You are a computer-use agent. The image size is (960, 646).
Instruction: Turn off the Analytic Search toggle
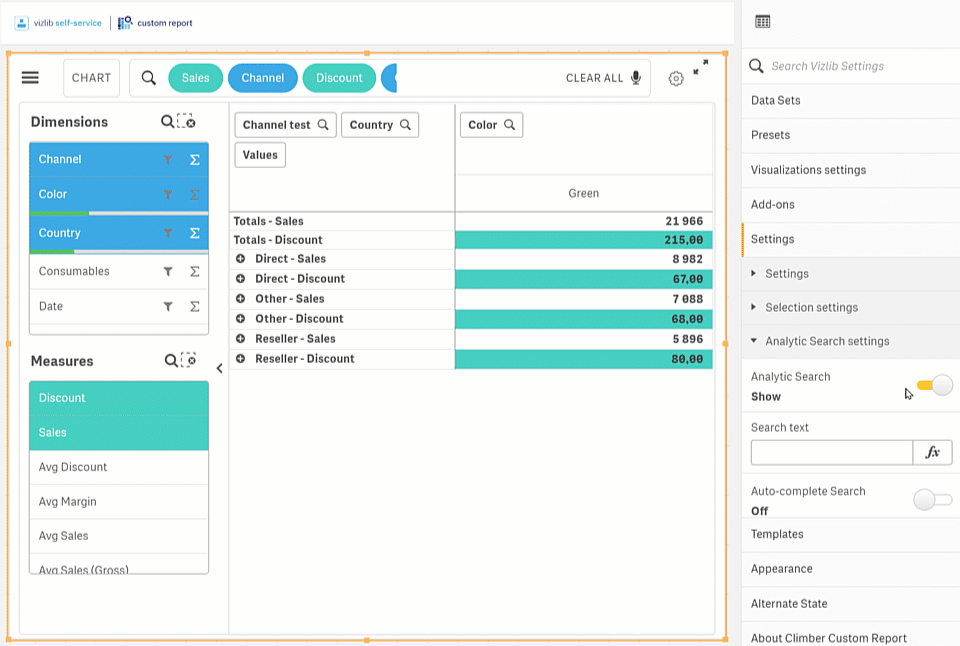click(x=935, y=385)
